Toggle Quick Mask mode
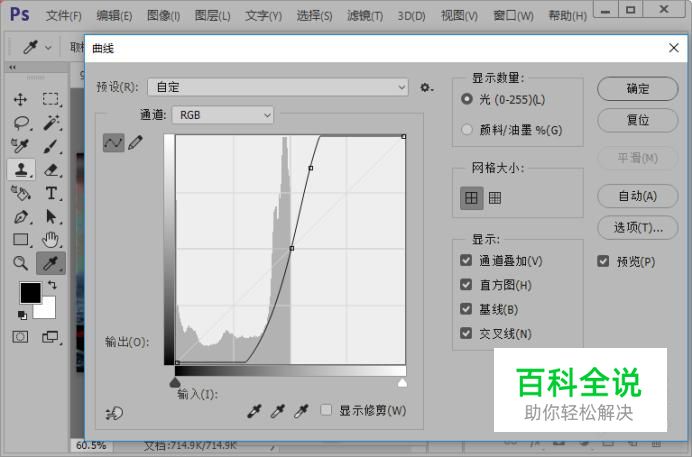The height and width of the screenshot is (457, 692). [x=20, y=337]
